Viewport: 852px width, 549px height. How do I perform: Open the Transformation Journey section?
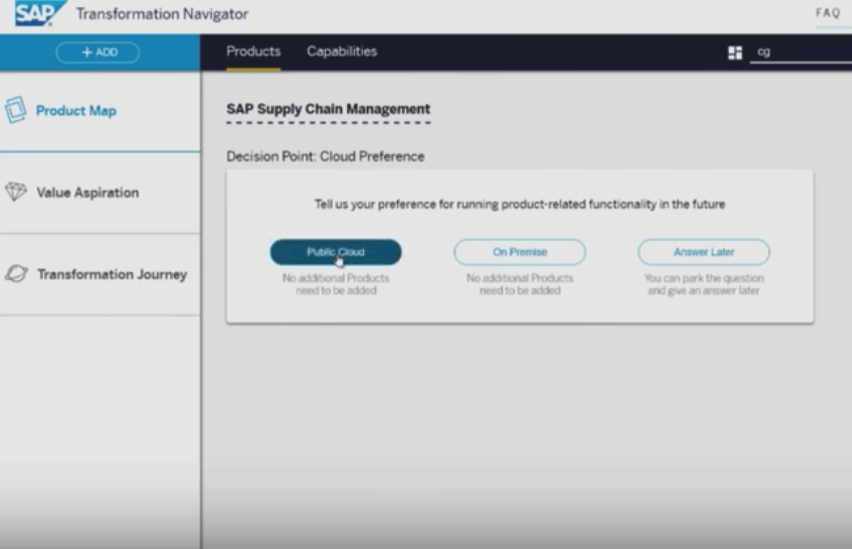click(x=100, y=274)
